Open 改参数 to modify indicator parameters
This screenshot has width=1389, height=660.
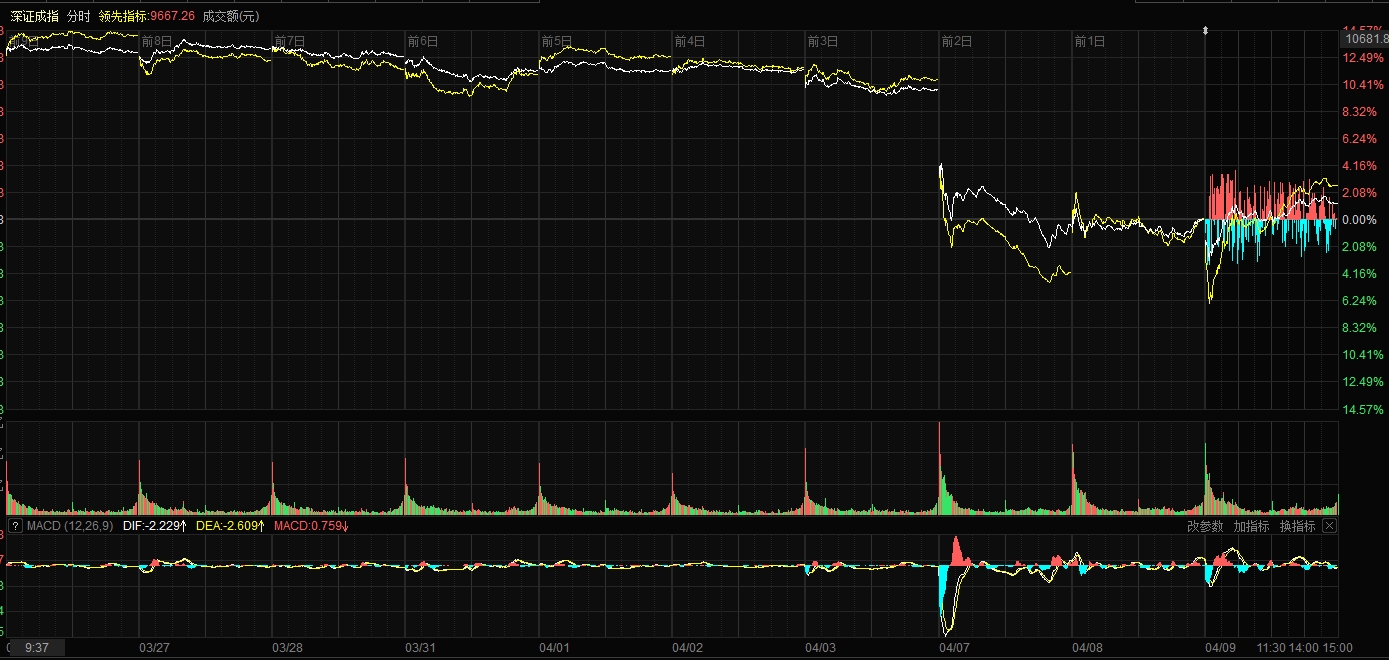tap(1205, 526)
